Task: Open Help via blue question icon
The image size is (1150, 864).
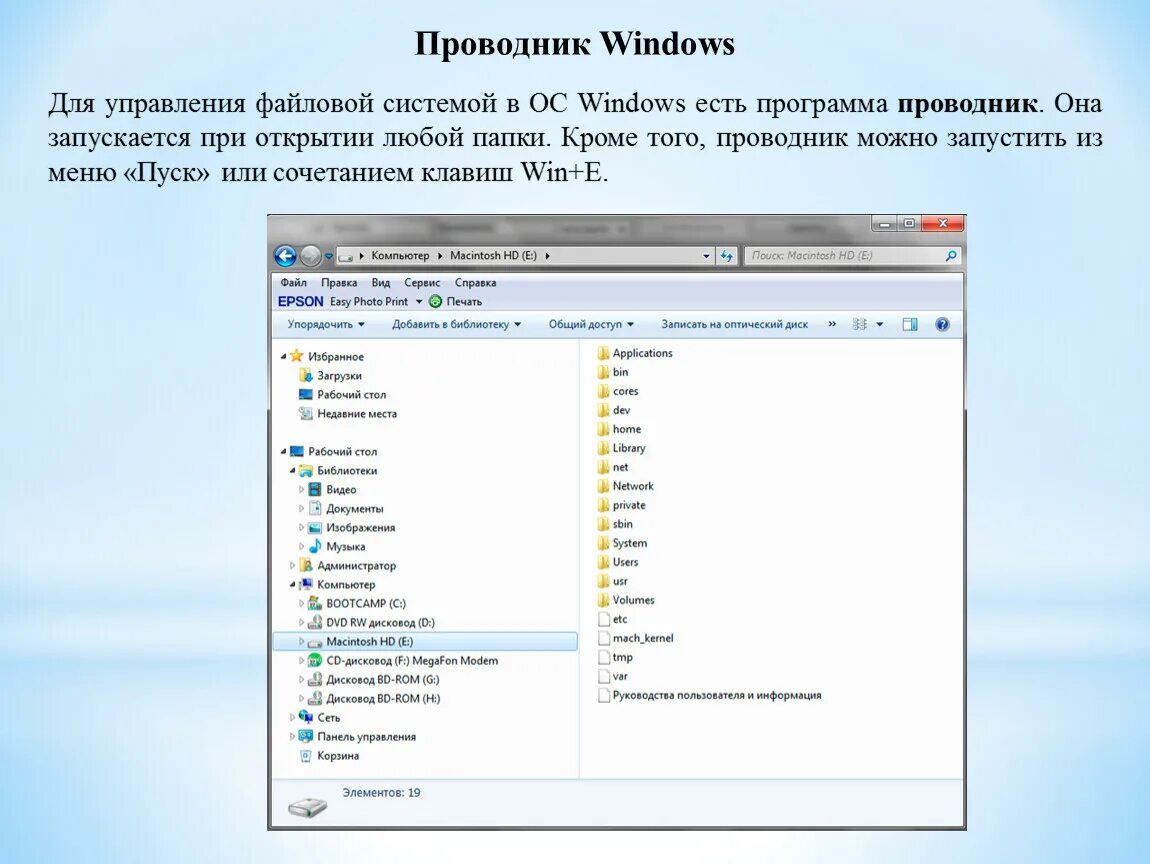Action: (x=942, y=324)
